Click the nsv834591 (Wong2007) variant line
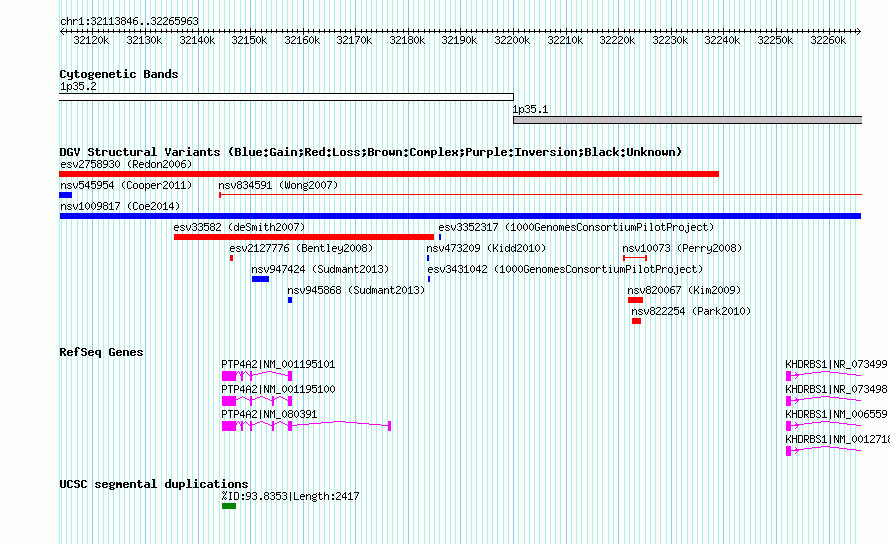Image resolution: width=890 pixels, height=544 pixels. (x=540, y=195)
